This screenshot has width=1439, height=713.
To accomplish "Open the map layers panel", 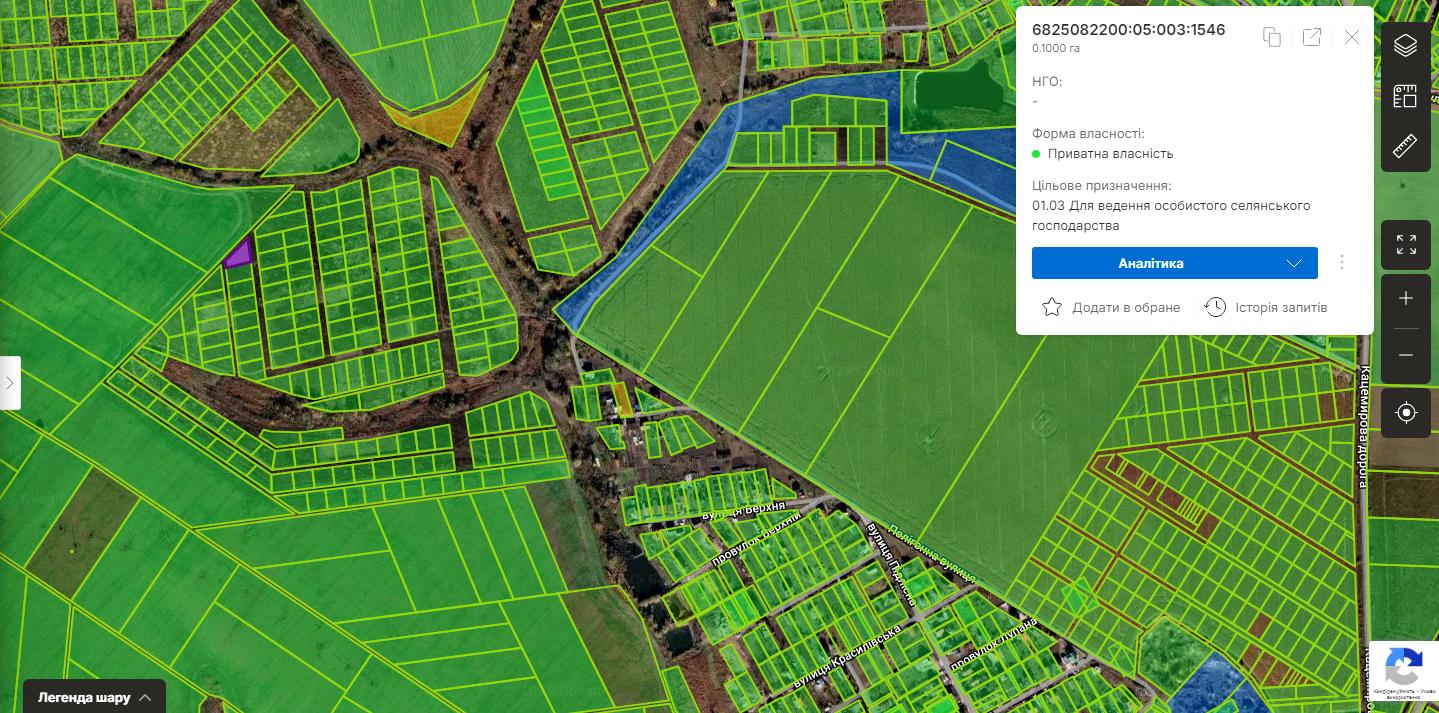I will click(x=1405, y=46).
